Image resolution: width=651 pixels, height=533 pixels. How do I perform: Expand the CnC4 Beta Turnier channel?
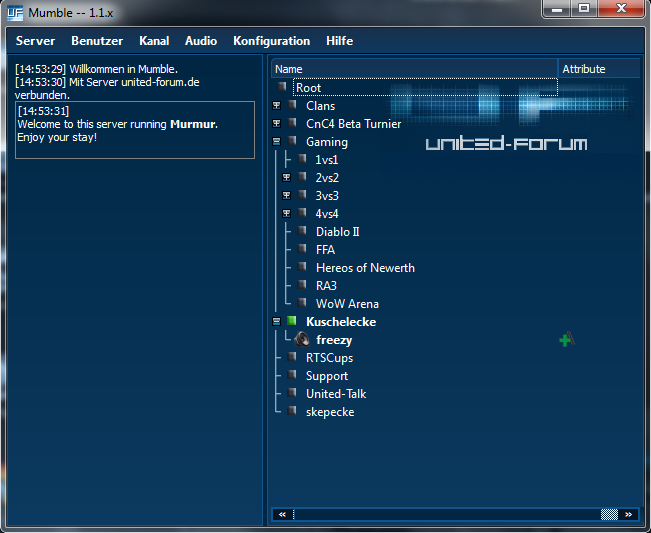click(x=277, y=123)
